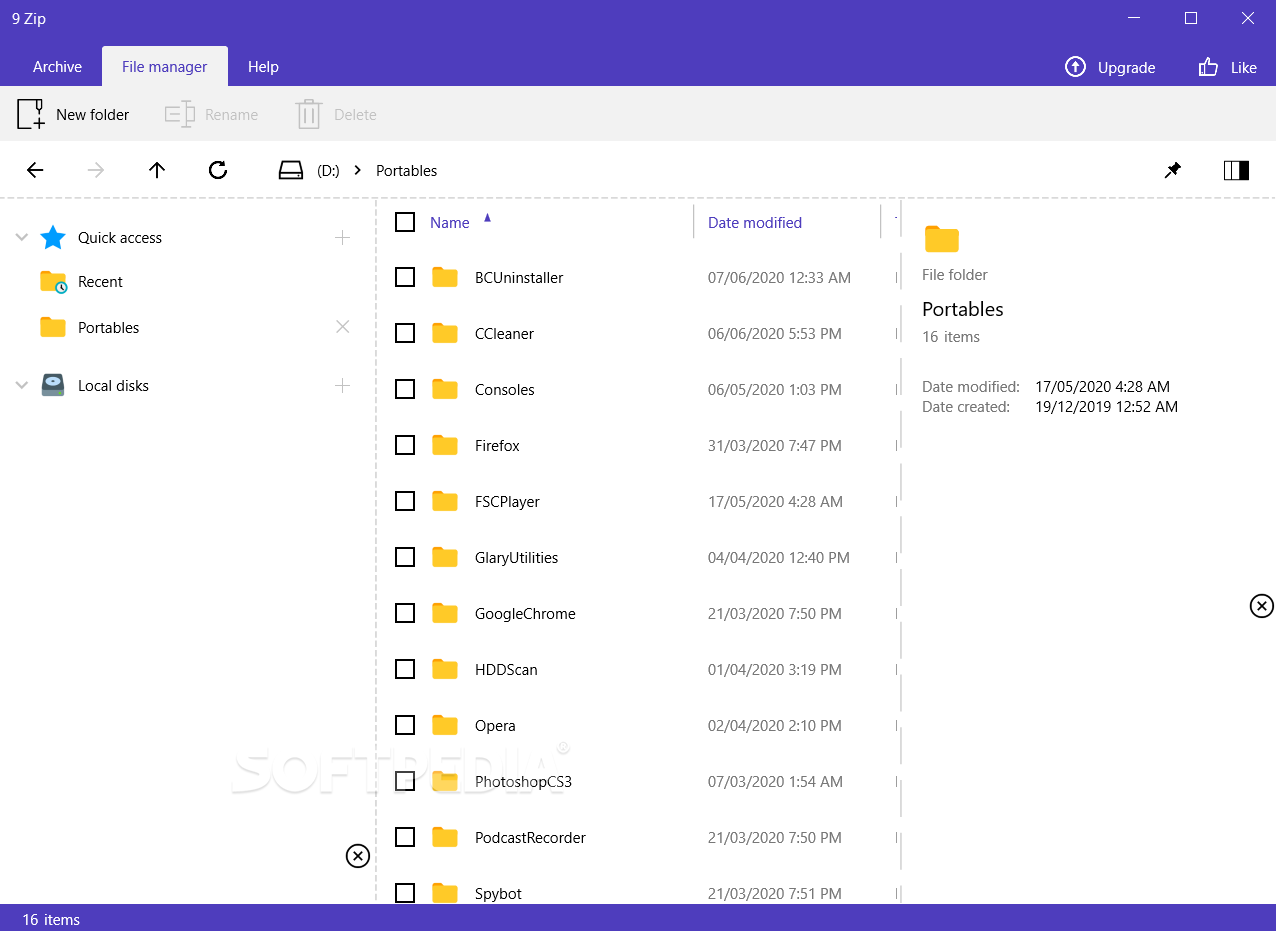Pin the current folder to Quick access
Viewport: 1276px width, 931px height.
1173,170
